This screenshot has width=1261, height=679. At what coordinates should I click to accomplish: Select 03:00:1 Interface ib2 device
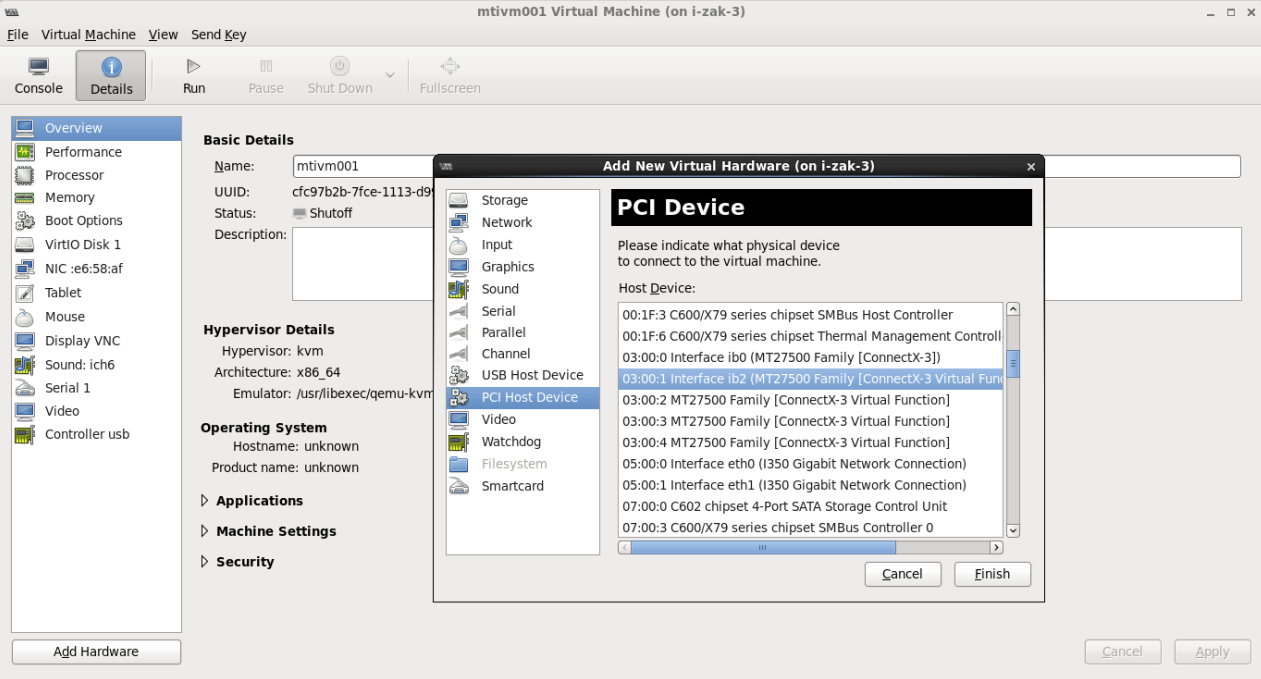point(811,379)
